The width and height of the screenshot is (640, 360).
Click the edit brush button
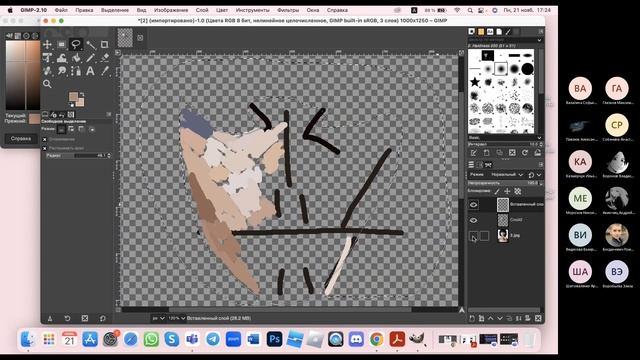tap(473, 153)
